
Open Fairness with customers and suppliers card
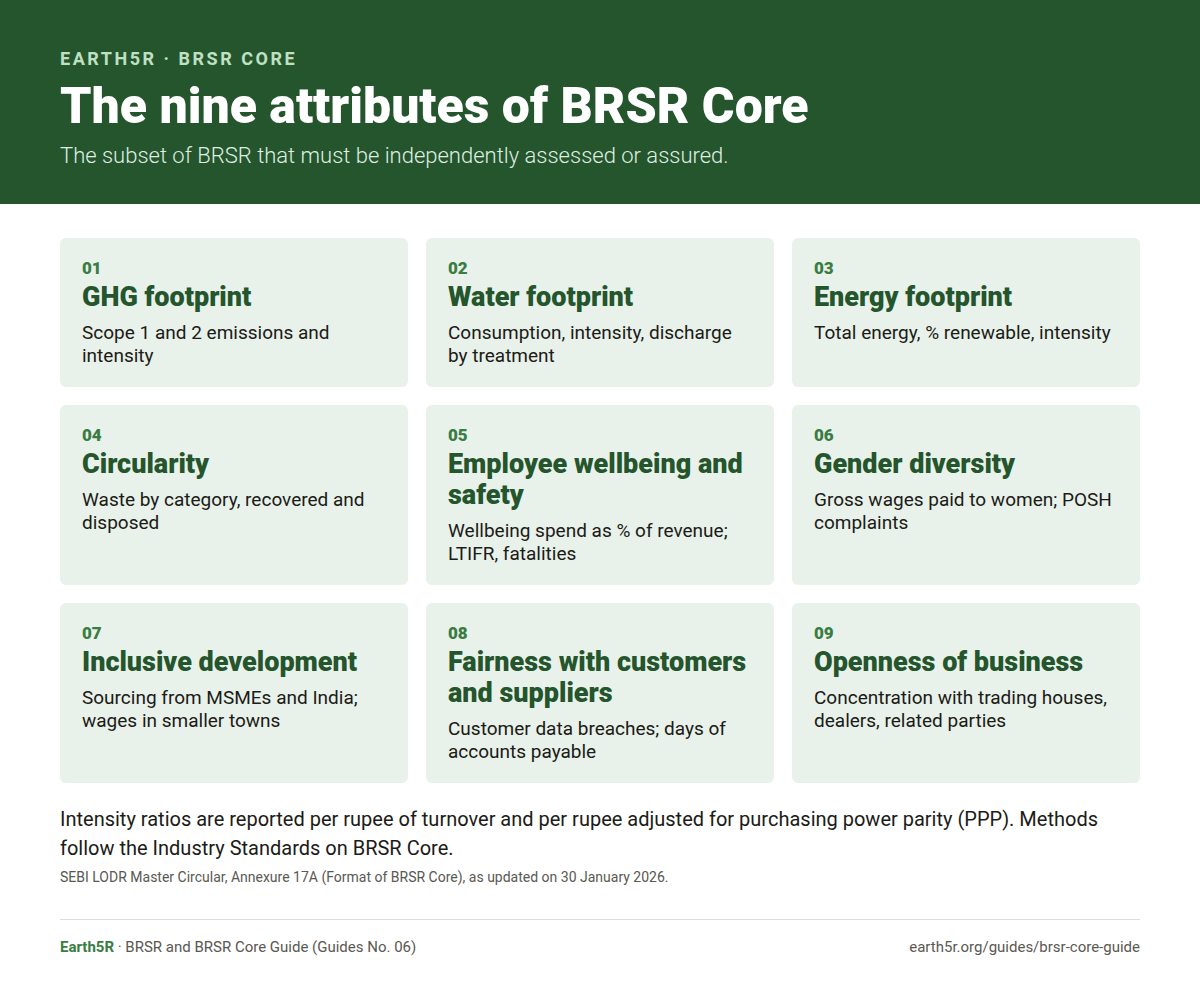click(600, 693)
